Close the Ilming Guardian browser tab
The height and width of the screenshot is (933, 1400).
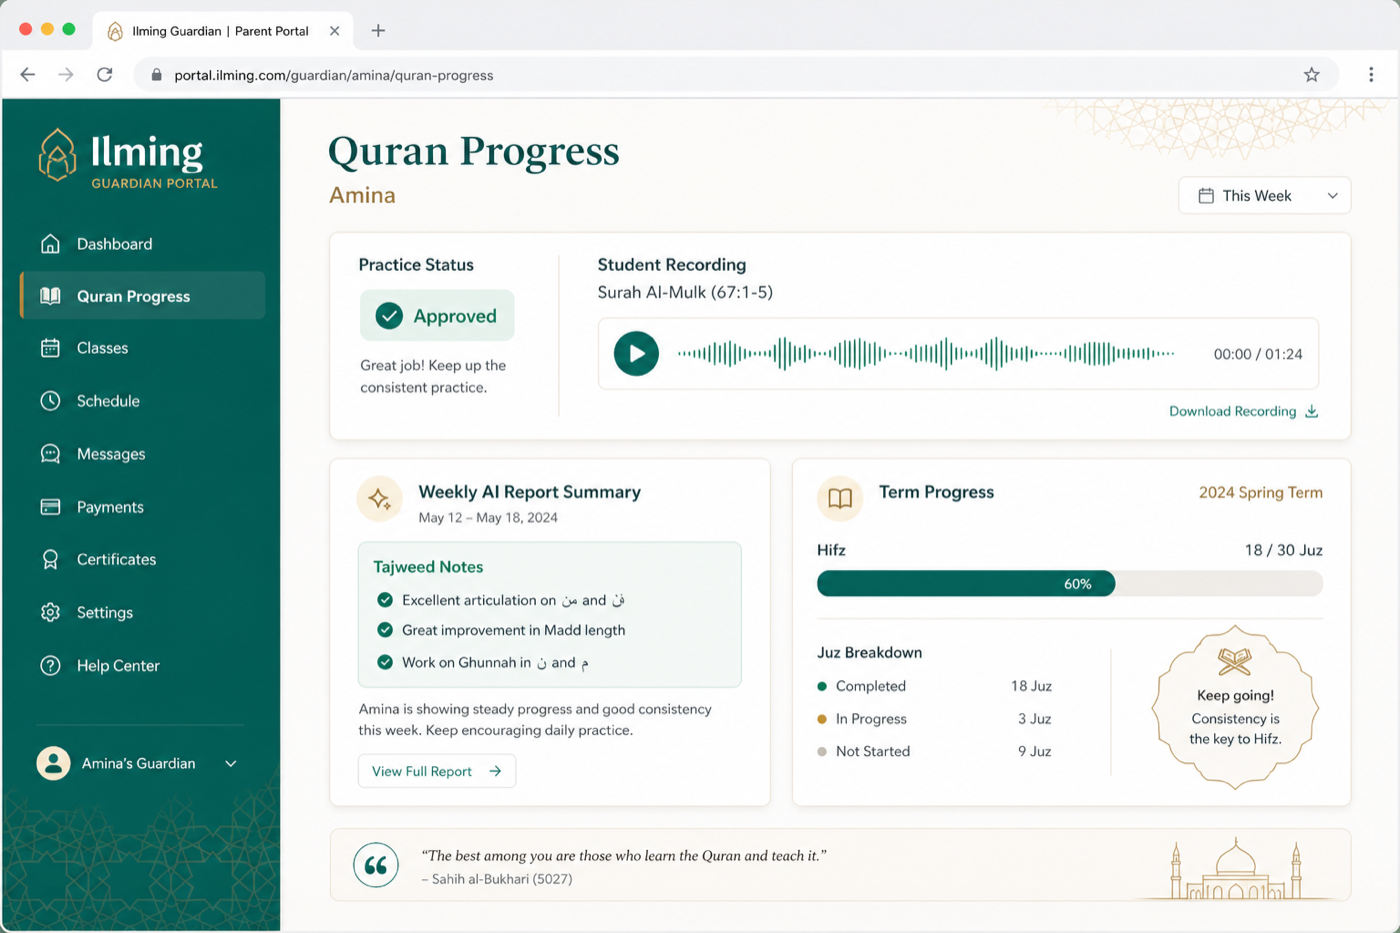click(x=335, y=31)
